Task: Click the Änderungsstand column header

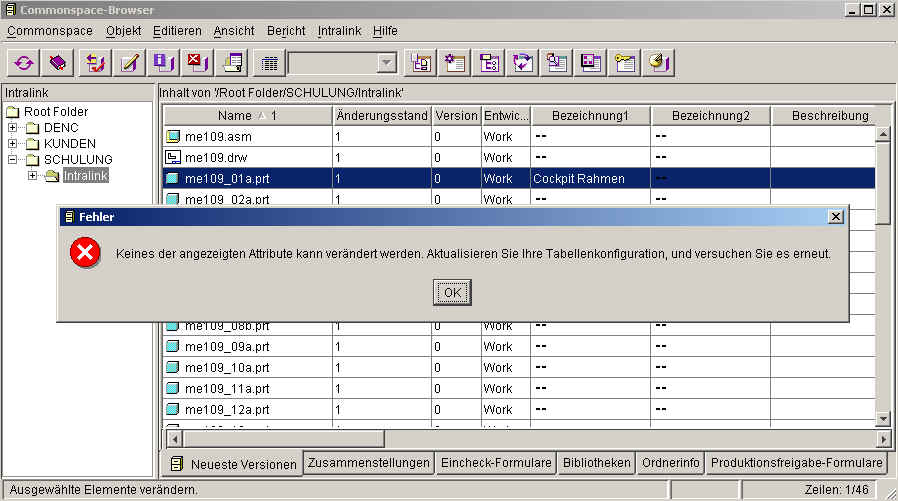Action: (382, 116)
